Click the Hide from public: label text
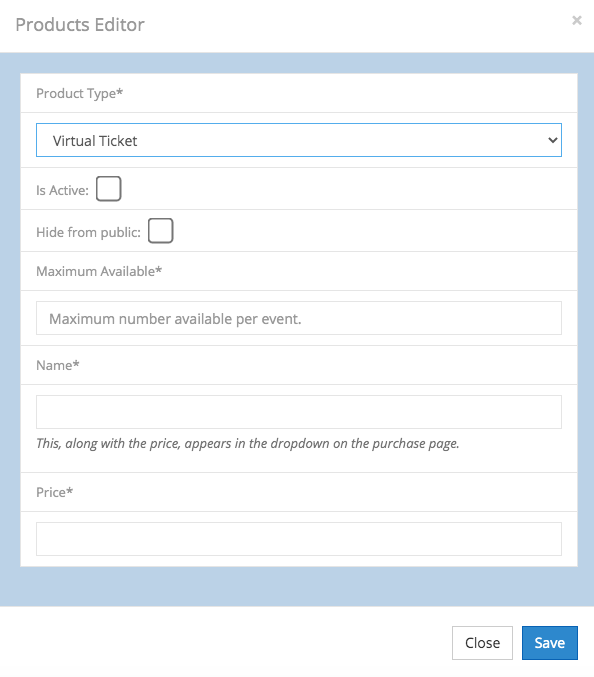Viewport: 594px width, 677px height. coord(88,232)
